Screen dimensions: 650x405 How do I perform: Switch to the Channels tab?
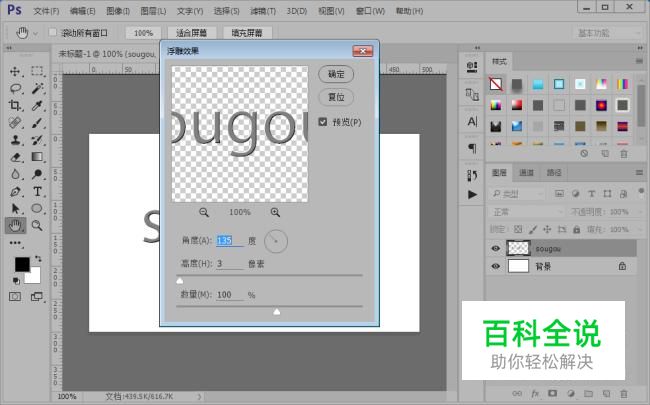tap(526, 172)
